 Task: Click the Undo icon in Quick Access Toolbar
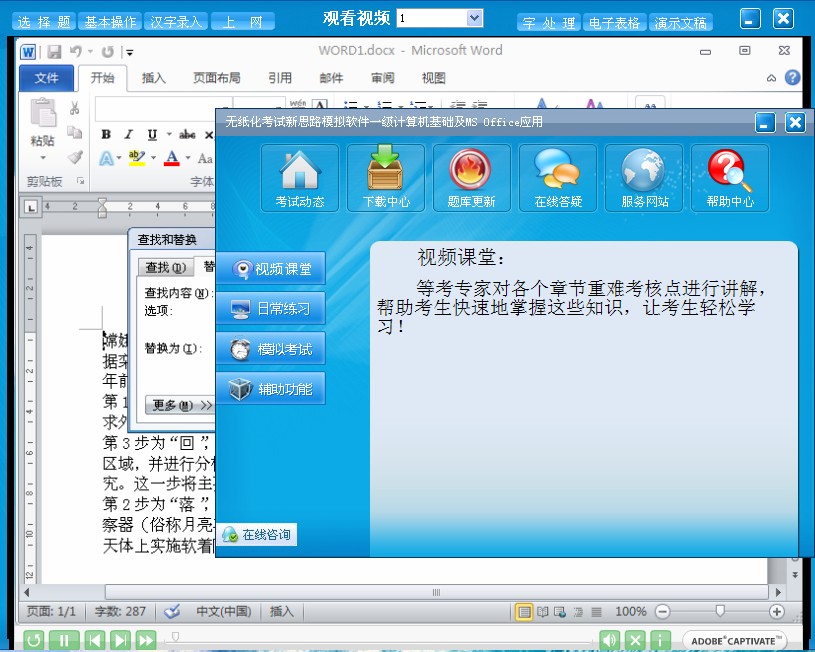click(x=76, y=51)
